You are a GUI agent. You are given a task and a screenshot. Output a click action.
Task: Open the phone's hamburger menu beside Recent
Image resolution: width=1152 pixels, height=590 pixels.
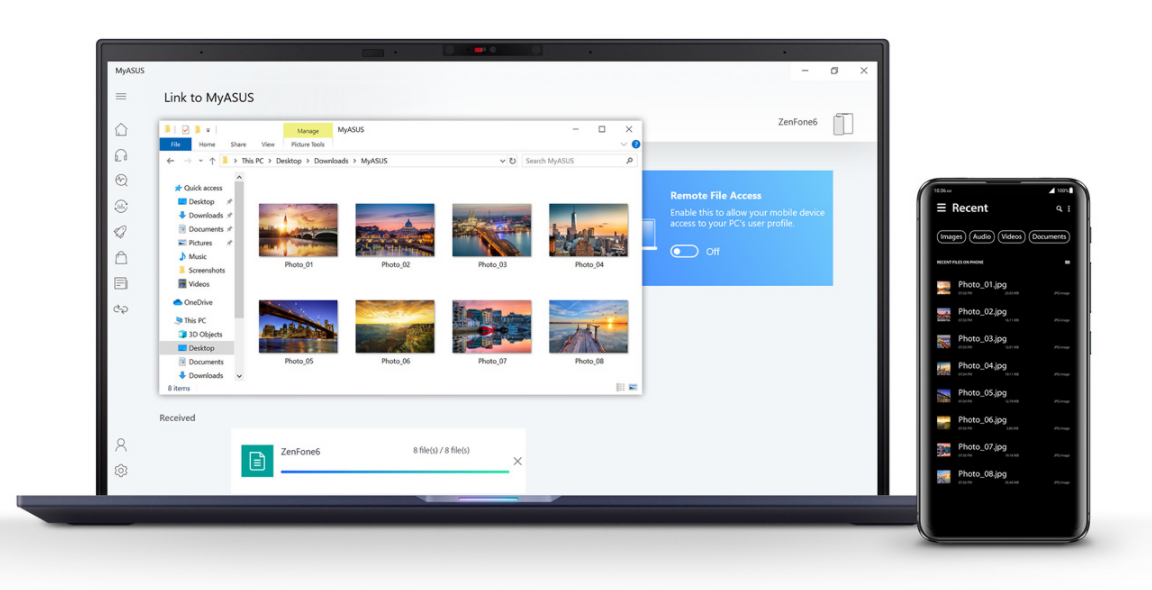941,208
